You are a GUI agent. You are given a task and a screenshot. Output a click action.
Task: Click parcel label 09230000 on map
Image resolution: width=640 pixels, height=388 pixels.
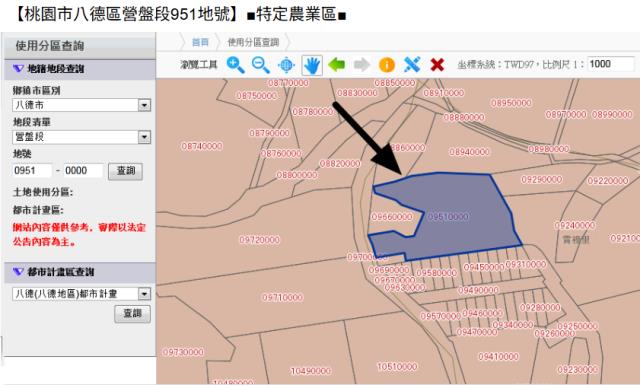[x=578, y=370]
